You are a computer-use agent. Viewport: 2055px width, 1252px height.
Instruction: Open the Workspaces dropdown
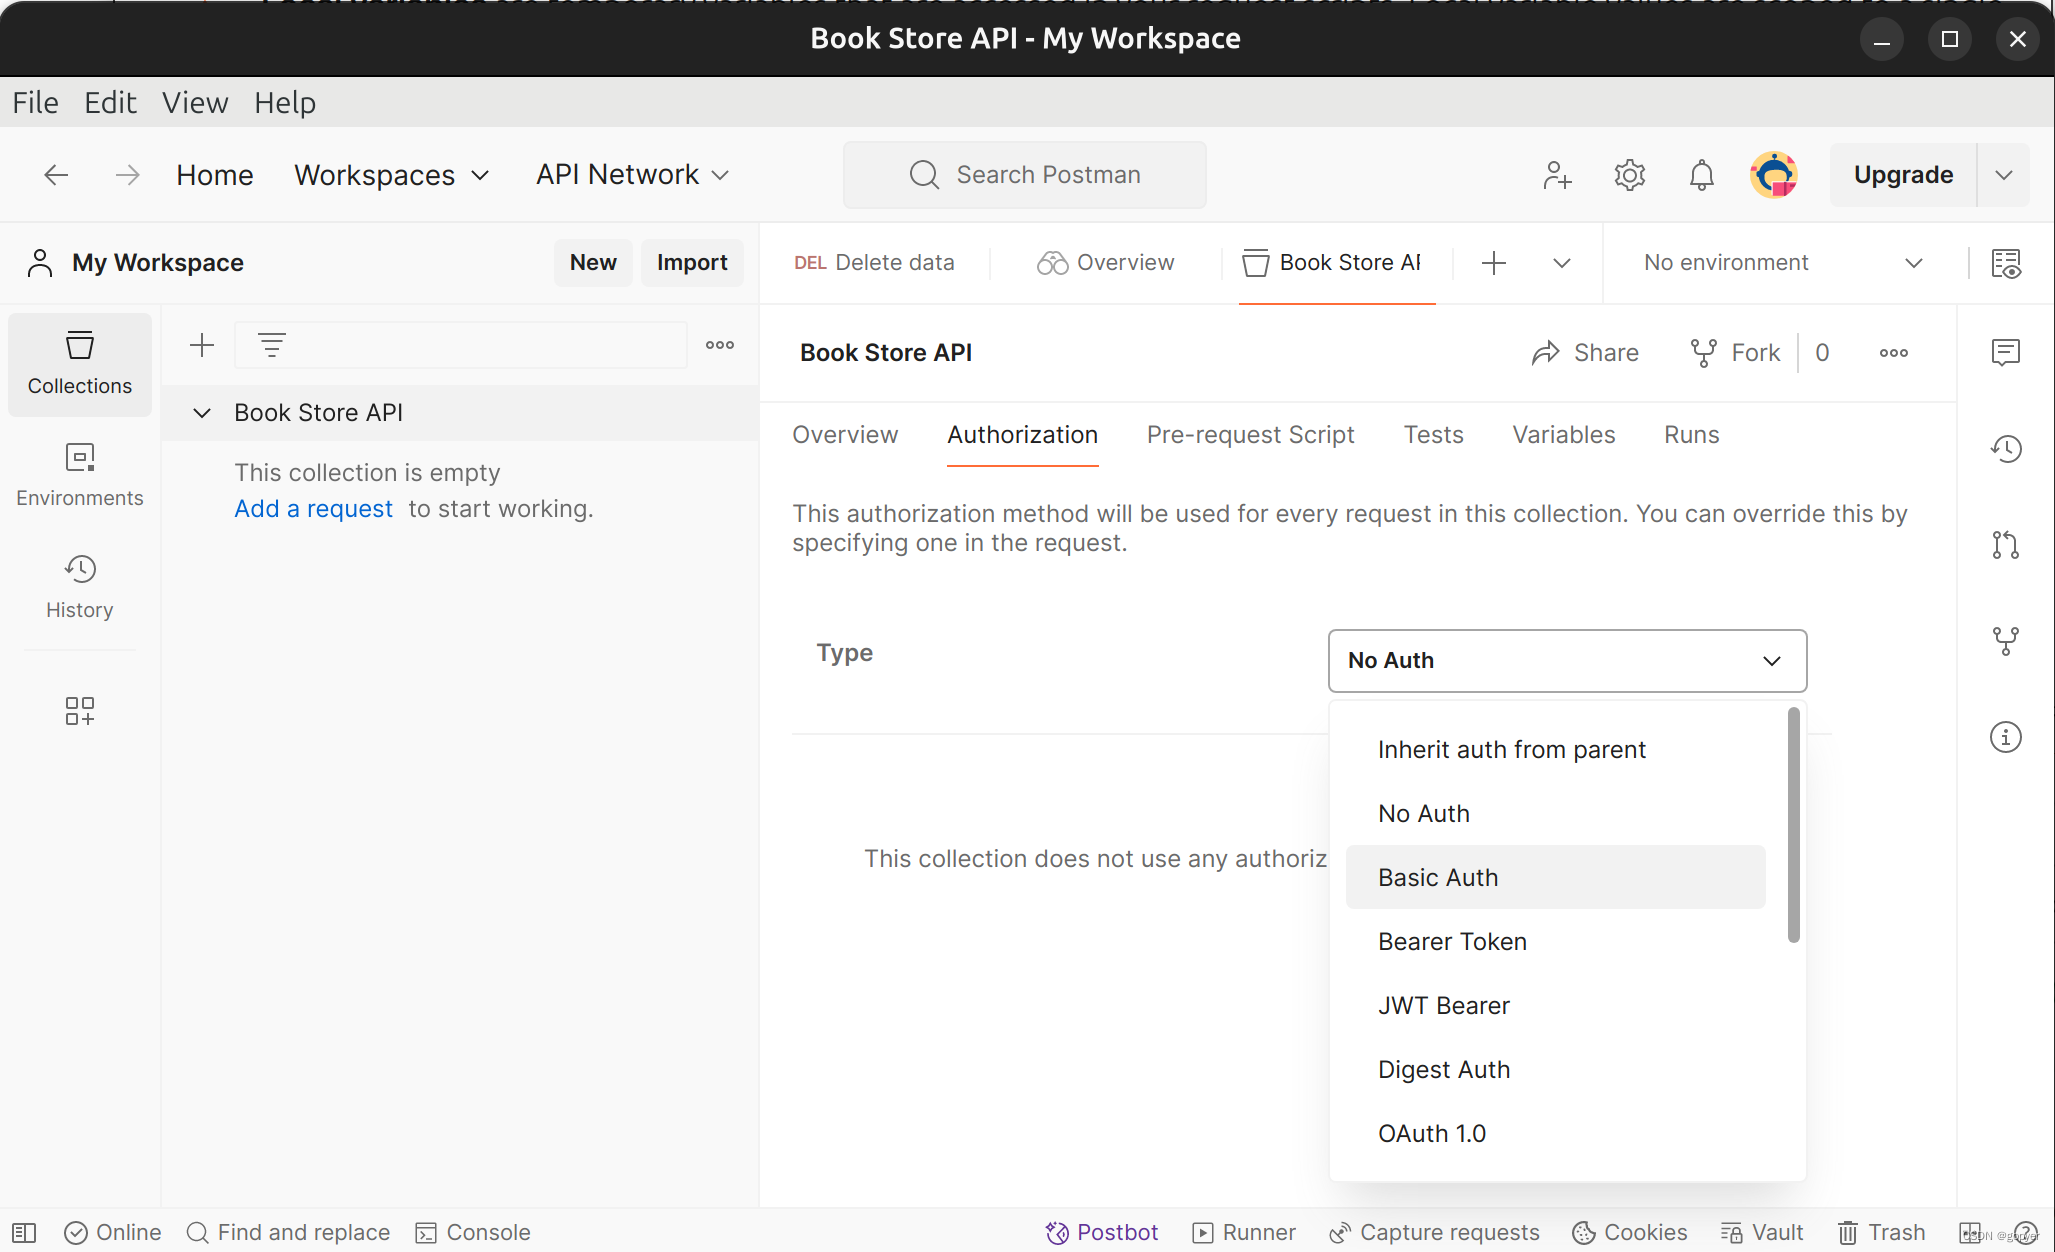pos(392,175)
